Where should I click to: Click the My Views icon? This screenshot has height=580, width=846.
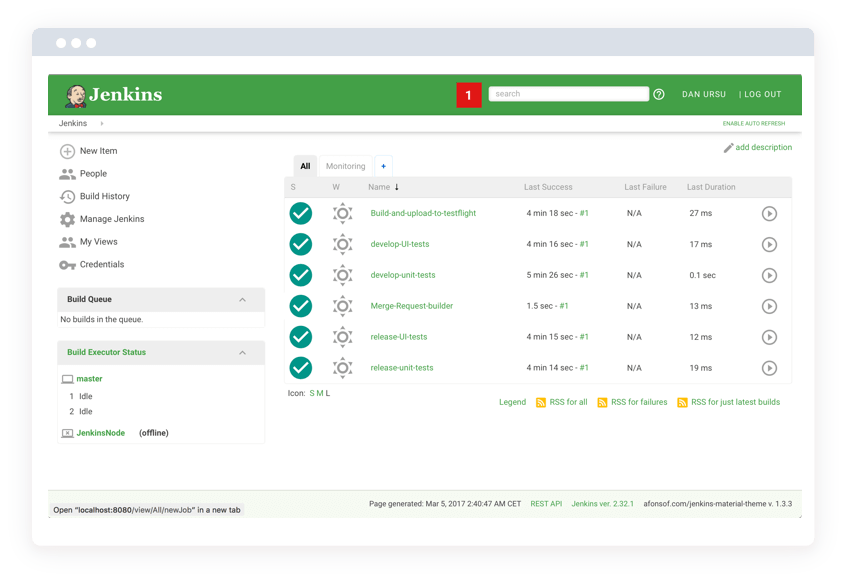click(x=67, y=242)
